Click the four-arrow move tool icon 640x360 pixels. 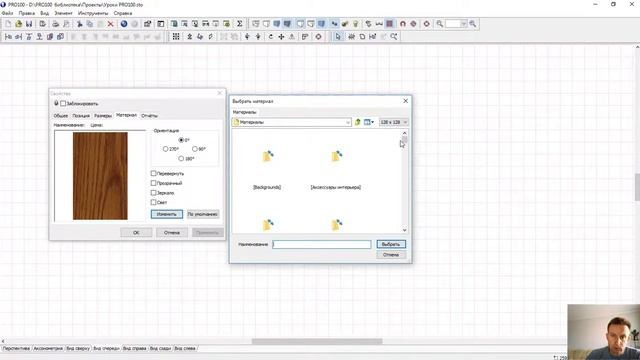(281, 37)
